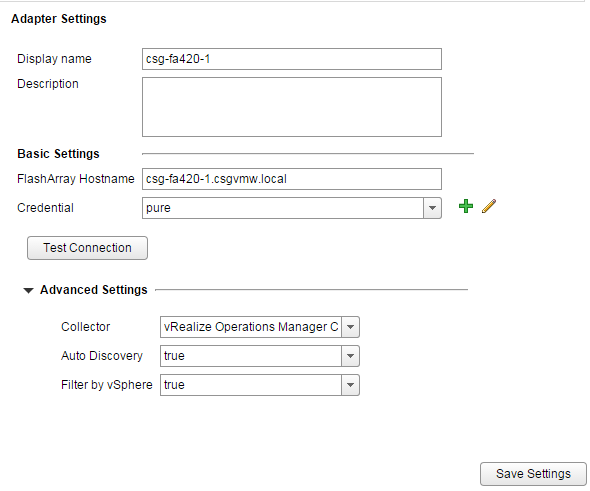Click into the Description text area
590x491 pixels.
click(292, 107)
